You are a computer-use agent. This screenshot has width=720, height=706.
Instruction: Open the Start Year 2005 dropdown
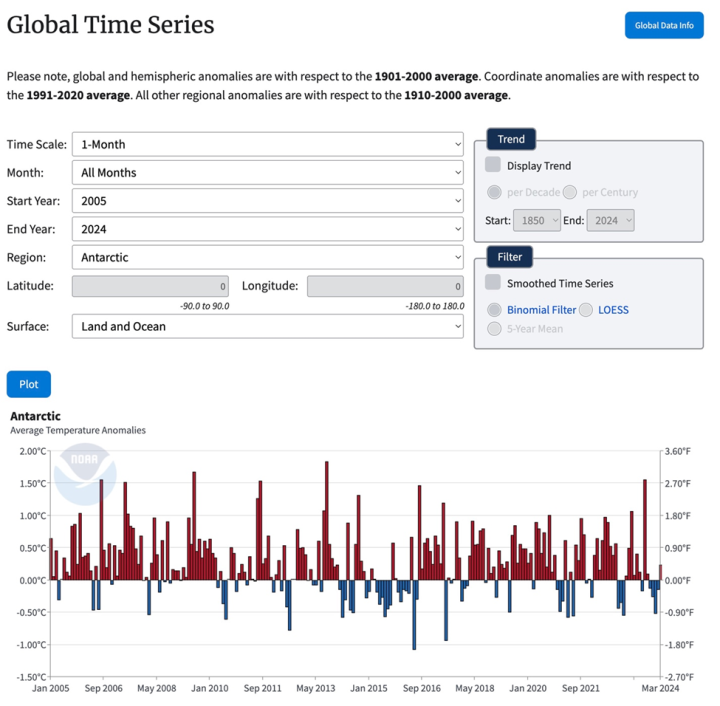click(268, 201)
